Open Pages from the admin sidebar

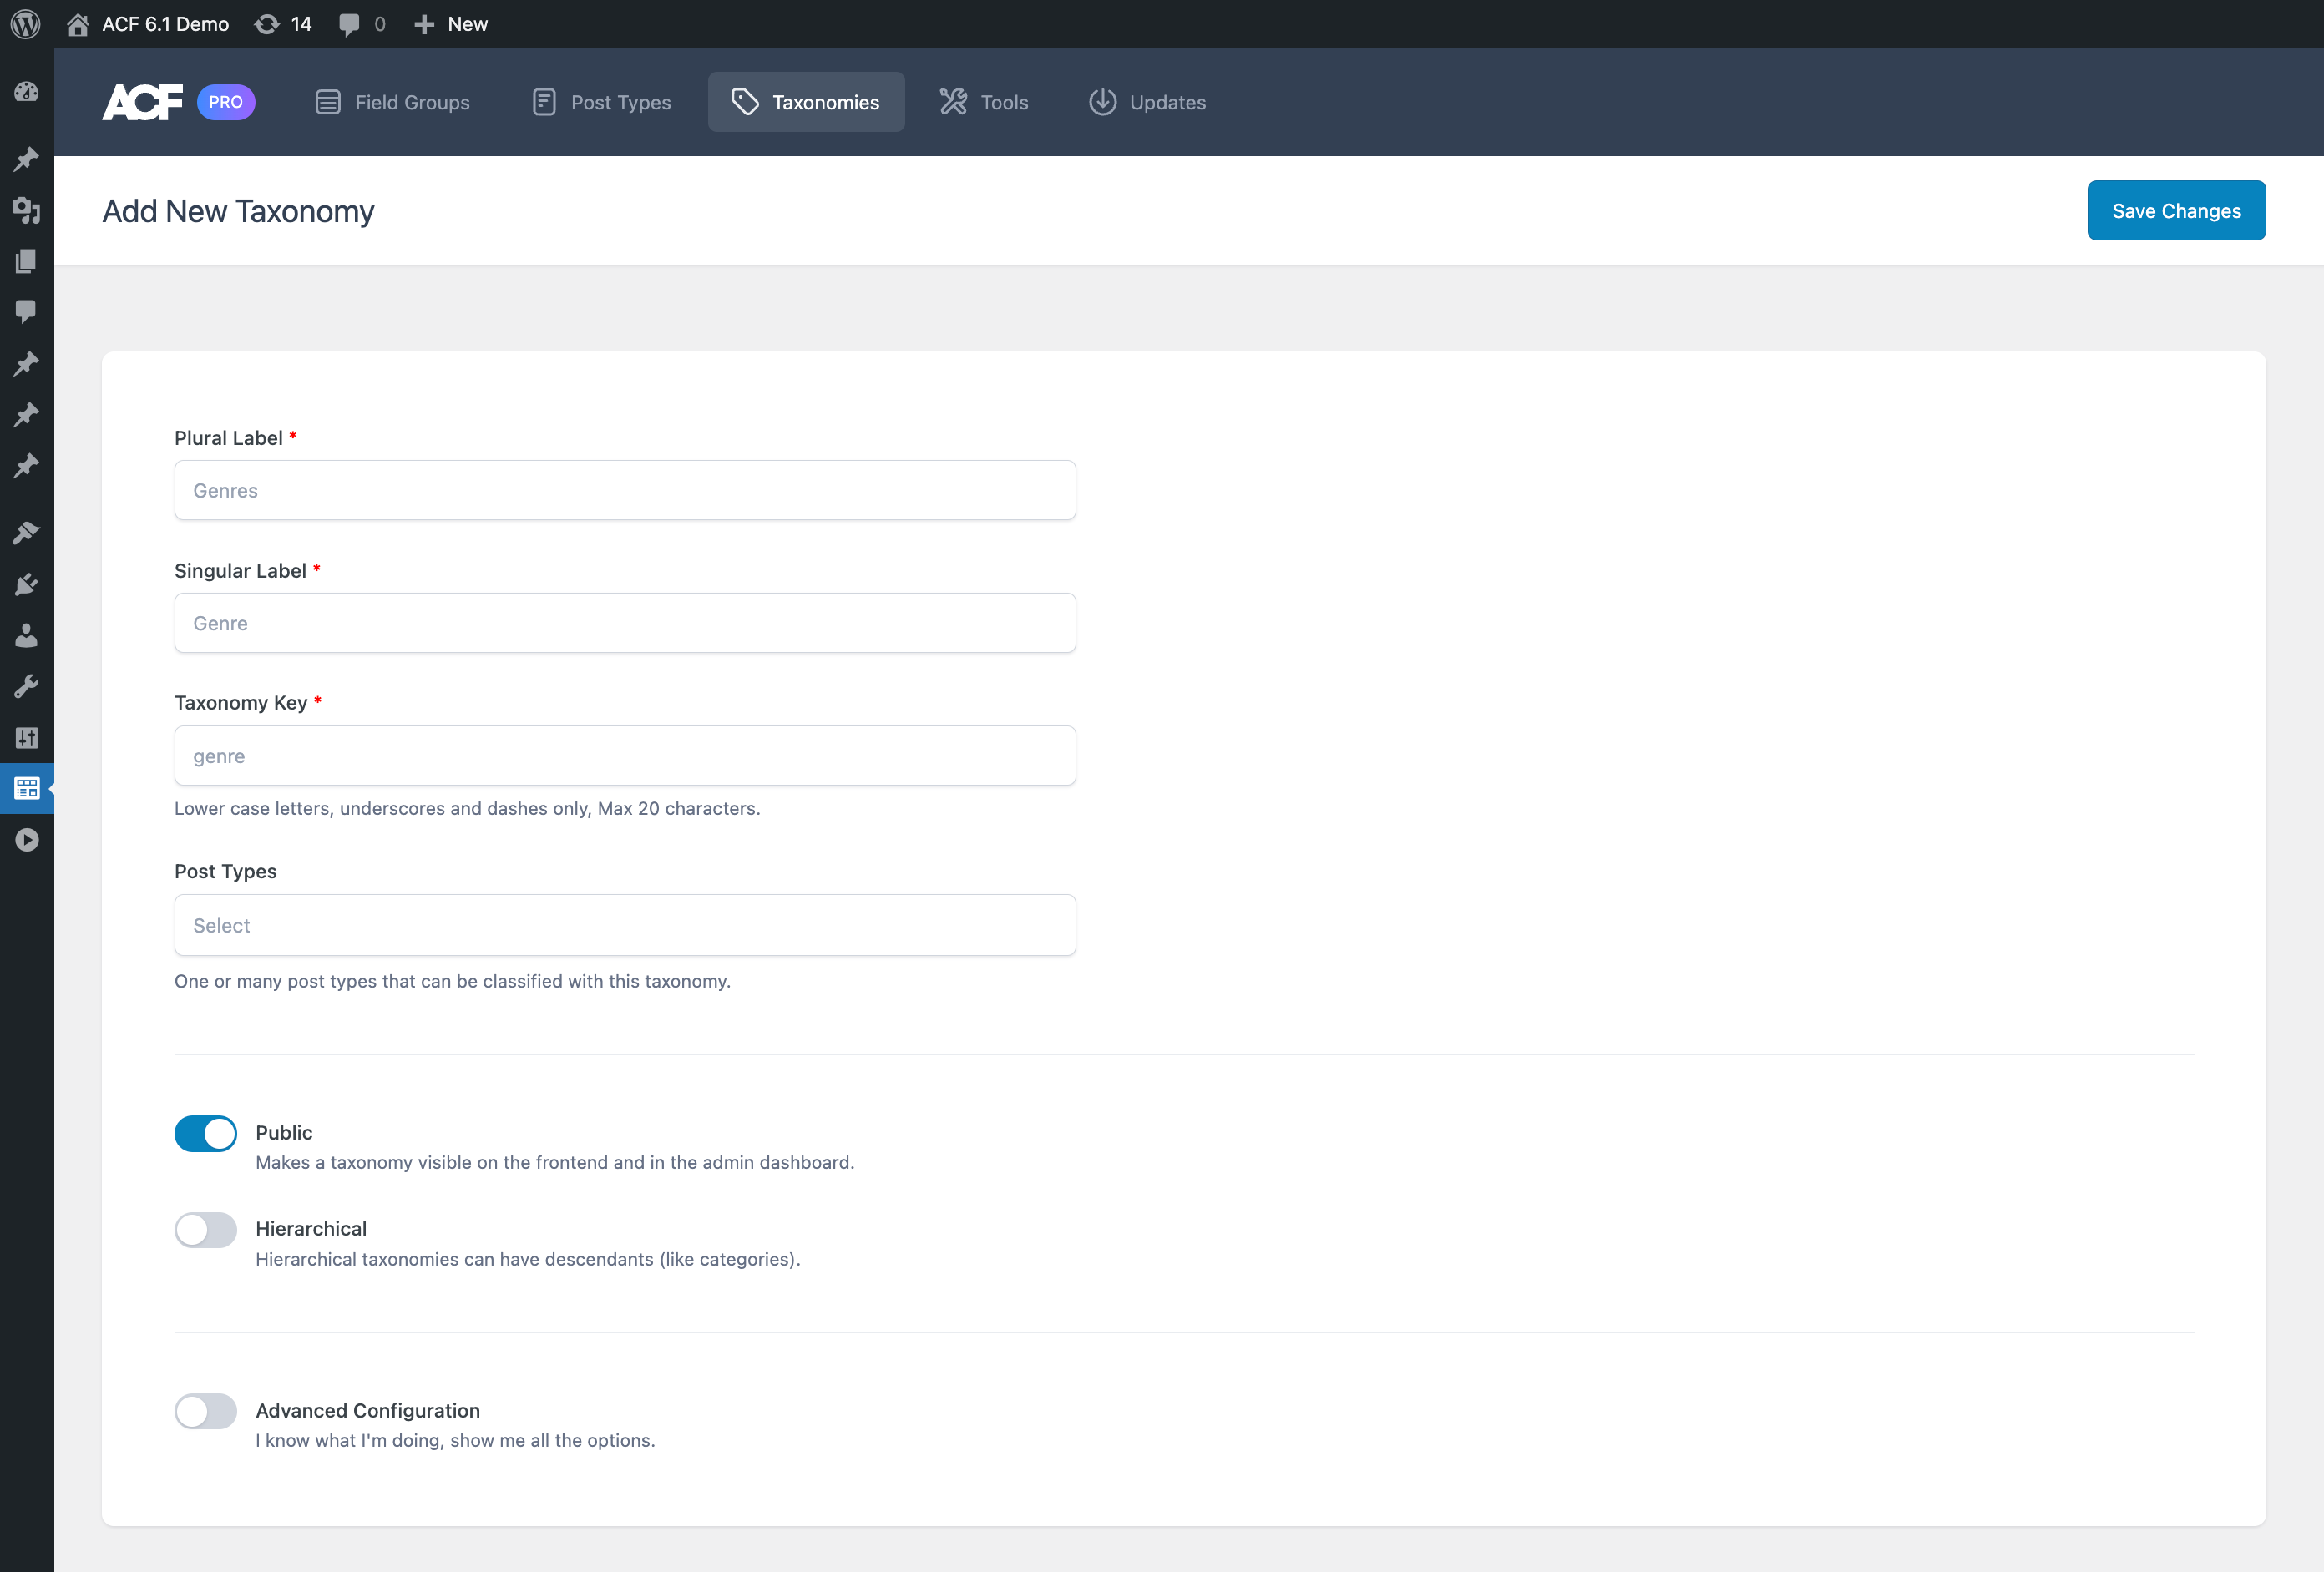(26, 261)
